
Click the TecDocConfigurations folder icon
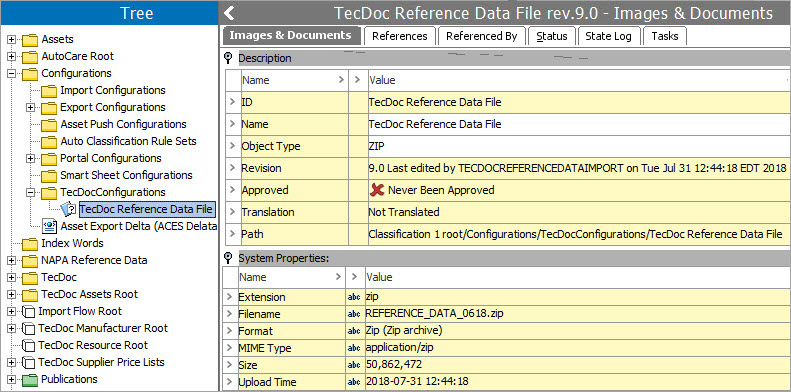tap(49, 193)
